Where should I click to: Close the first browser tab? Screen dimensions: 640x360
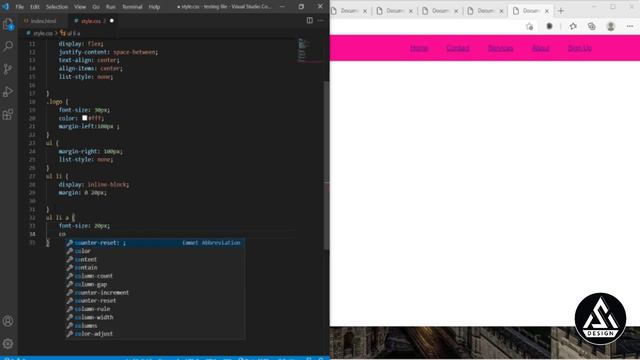365,11
